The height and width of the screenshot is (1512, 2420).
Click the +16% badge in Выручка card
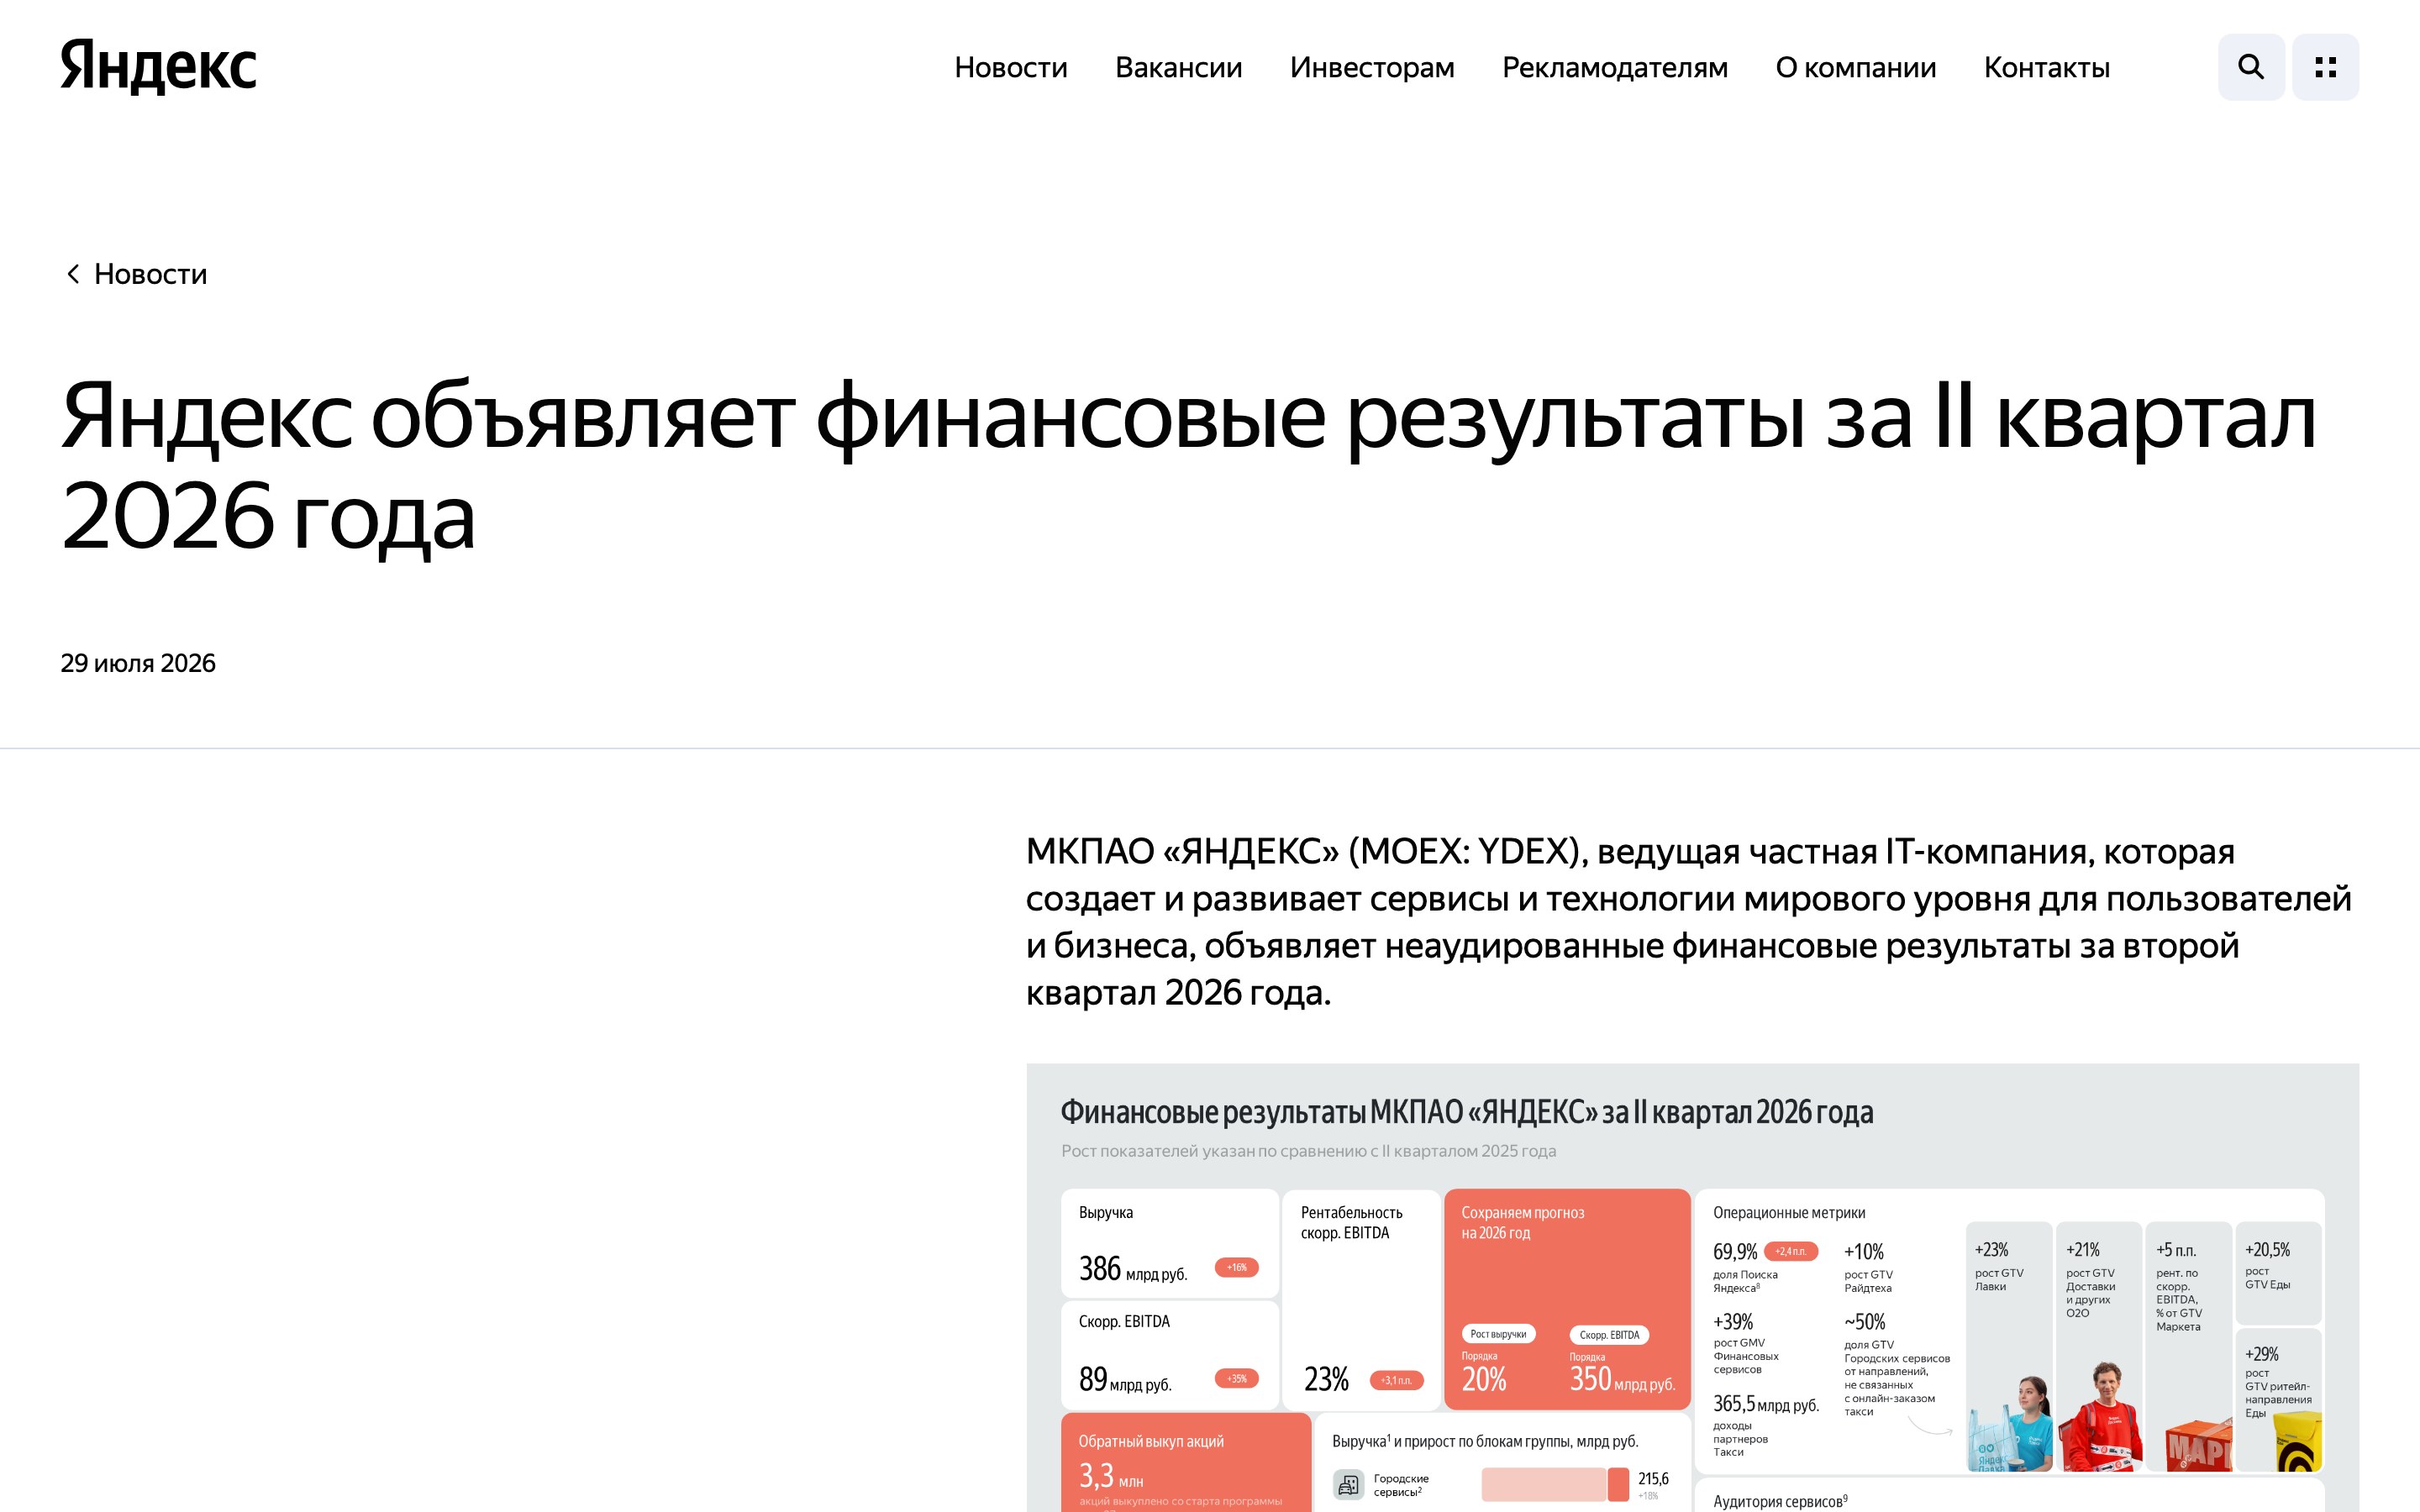pyautogui.click(x=1237, y=1267)
